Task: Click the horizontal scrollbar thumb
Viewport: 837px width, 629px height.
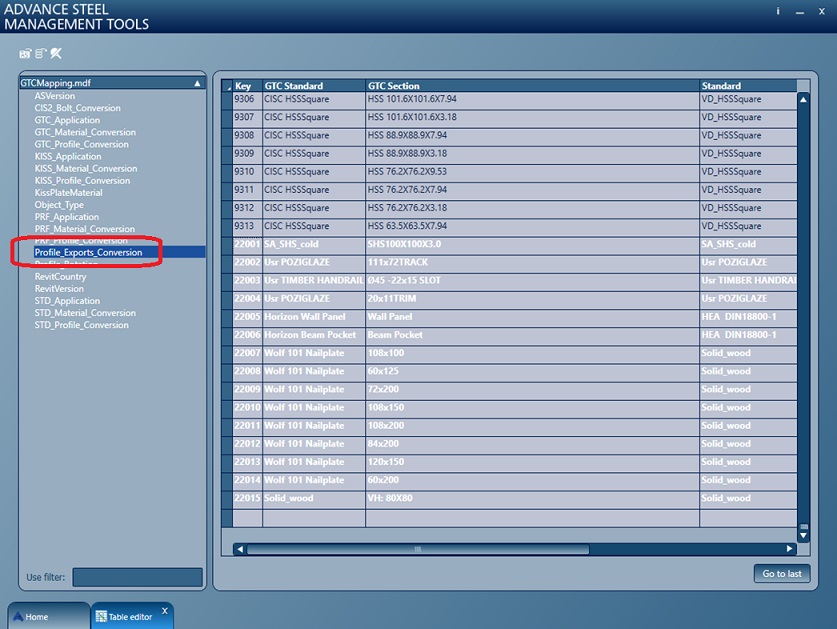Action: coord(418,549)
